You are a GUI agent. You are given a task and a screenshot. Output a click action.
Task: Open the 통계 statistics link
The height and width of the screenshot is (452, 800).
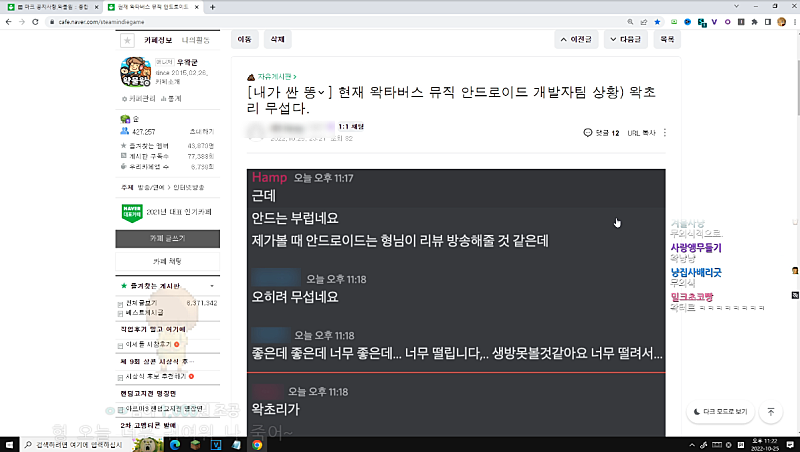tap(171, 98)
